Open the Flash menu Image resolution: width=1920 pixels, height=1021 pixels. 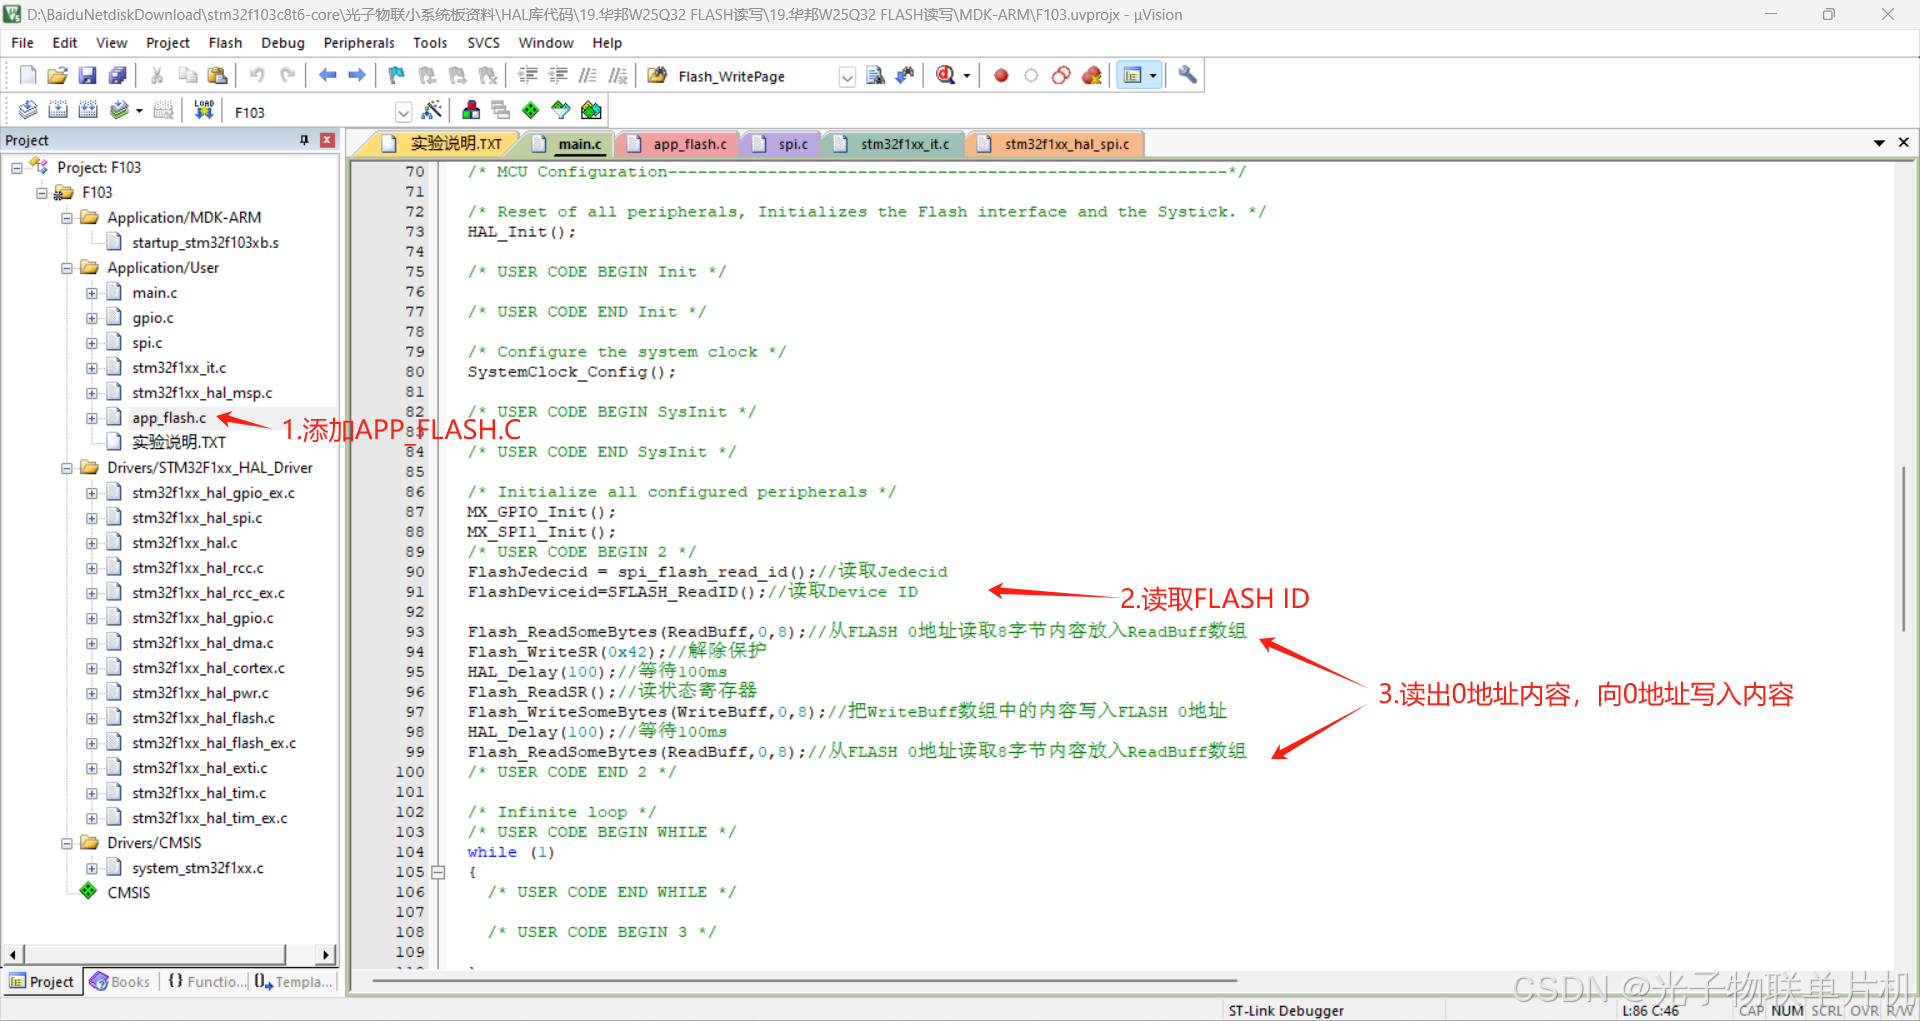coord(225,43)
